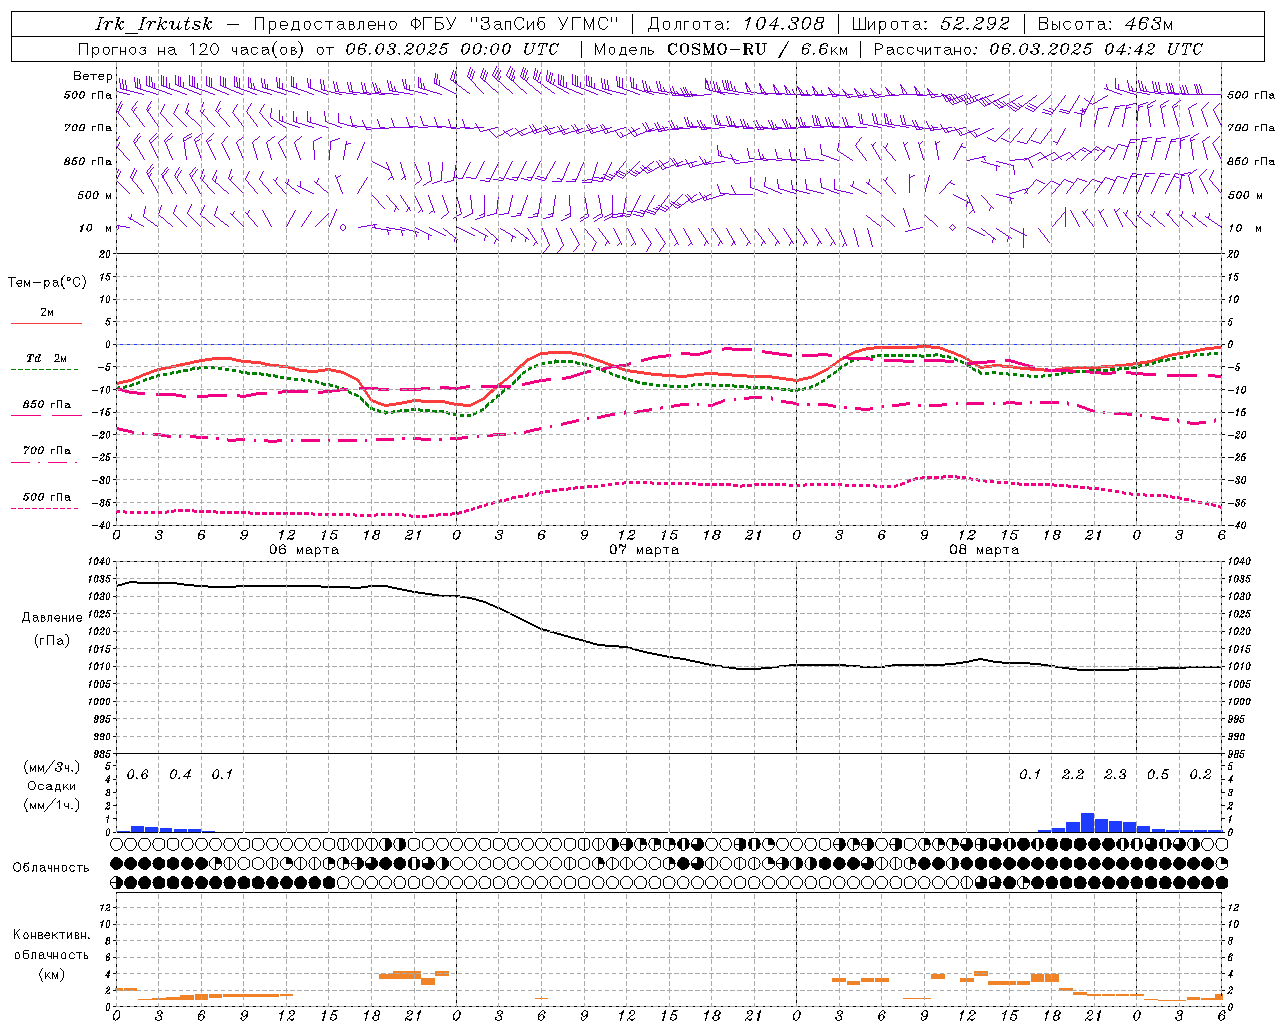This screenshot has height=1024, width=1280.
Task: Click the Осадки precipitation panel title
Action: pyautogui.click(x=51, y=787)
